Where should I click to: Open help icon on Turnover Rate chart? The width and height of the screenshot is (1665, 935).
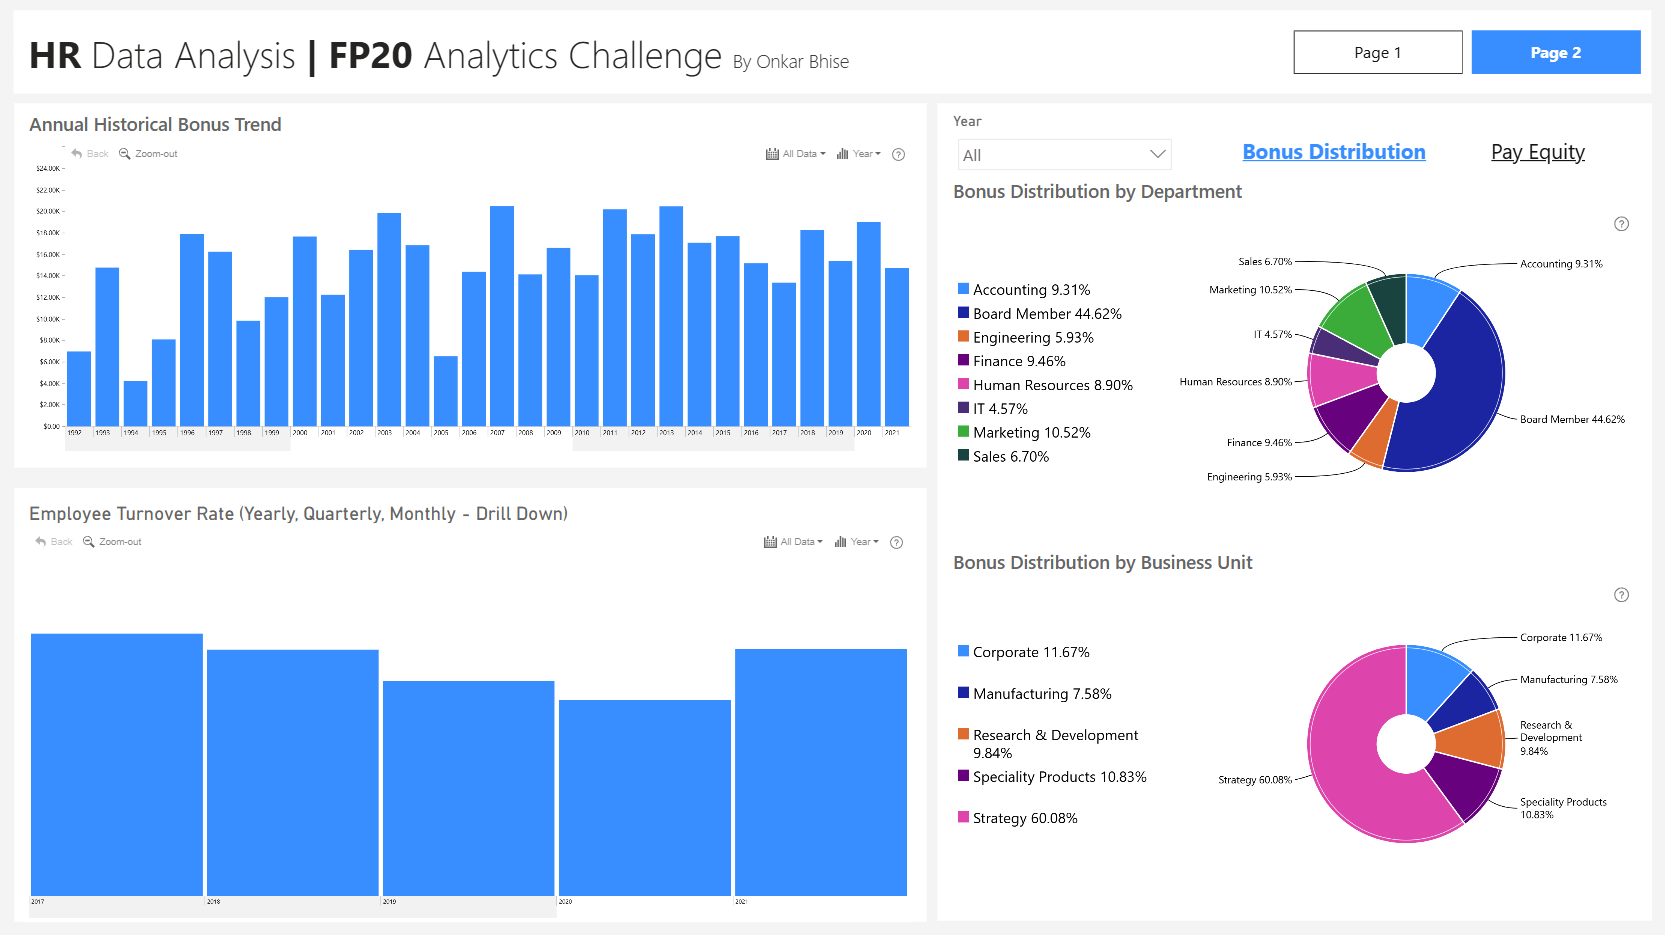coord(896,542)
